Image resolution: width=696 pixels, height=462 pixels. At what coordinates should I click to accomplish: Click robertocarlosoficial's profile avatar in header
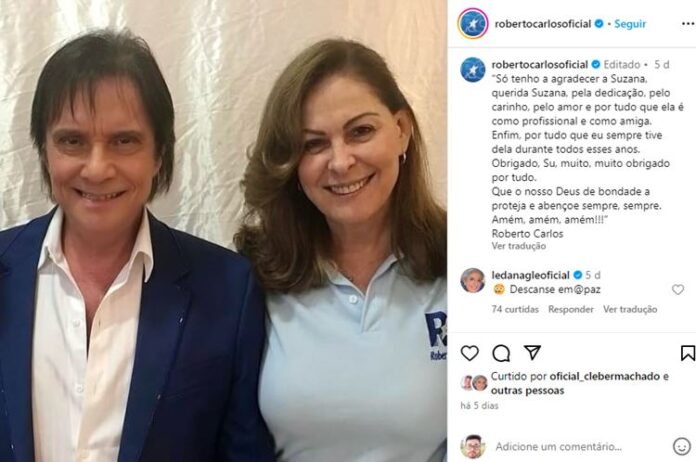[472, 23]
